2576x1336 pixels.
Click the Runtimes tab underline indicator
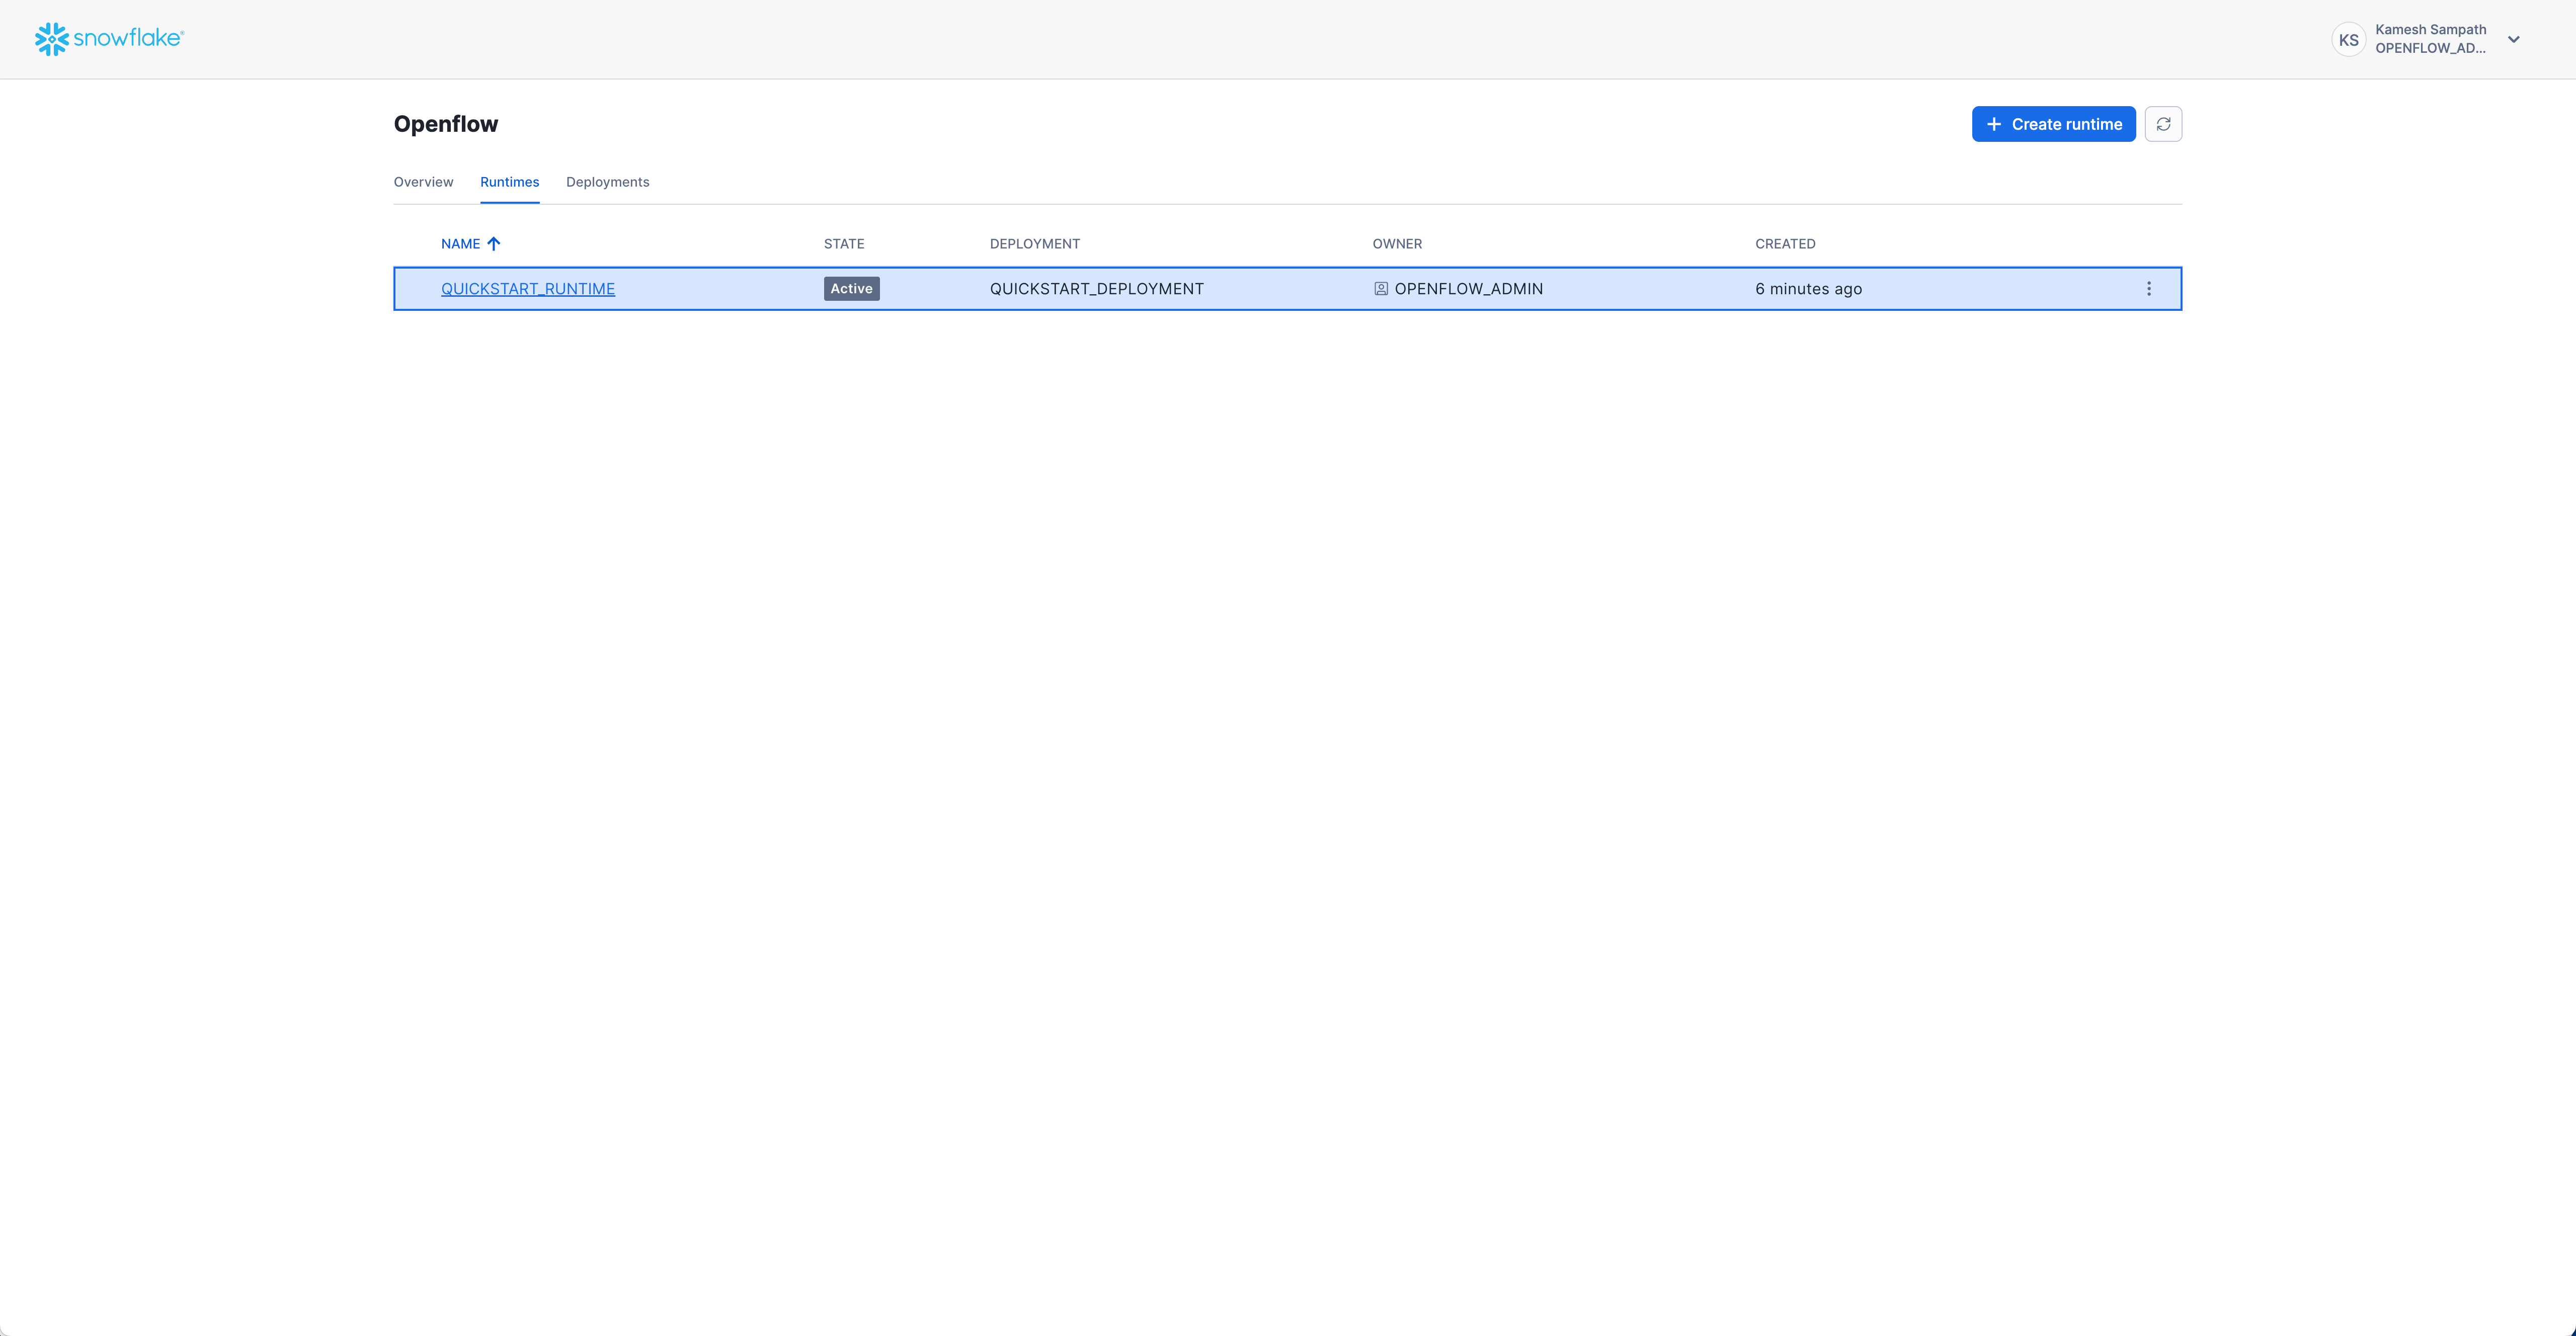click(x=510, y=203)
